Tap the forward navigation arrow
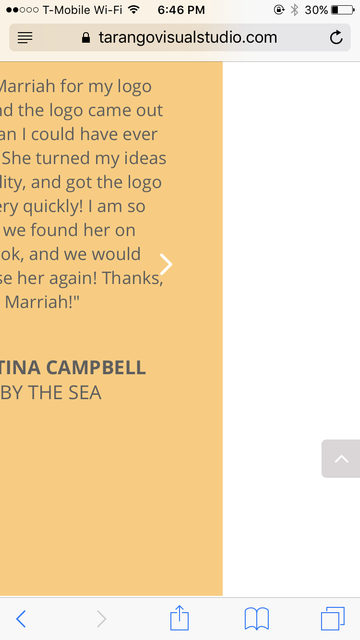This screenshot has height=640, width=360. click(101, 619)
